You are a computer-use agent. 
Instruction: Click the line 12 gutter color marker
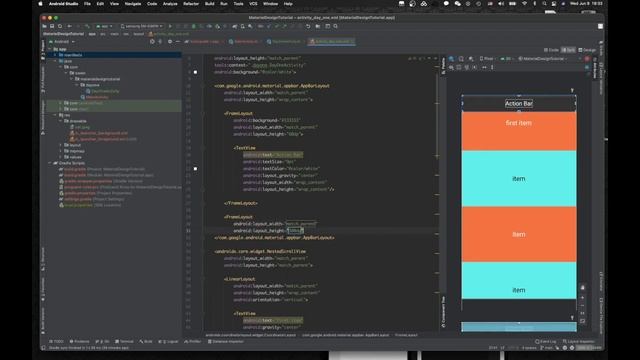(195, 72)
